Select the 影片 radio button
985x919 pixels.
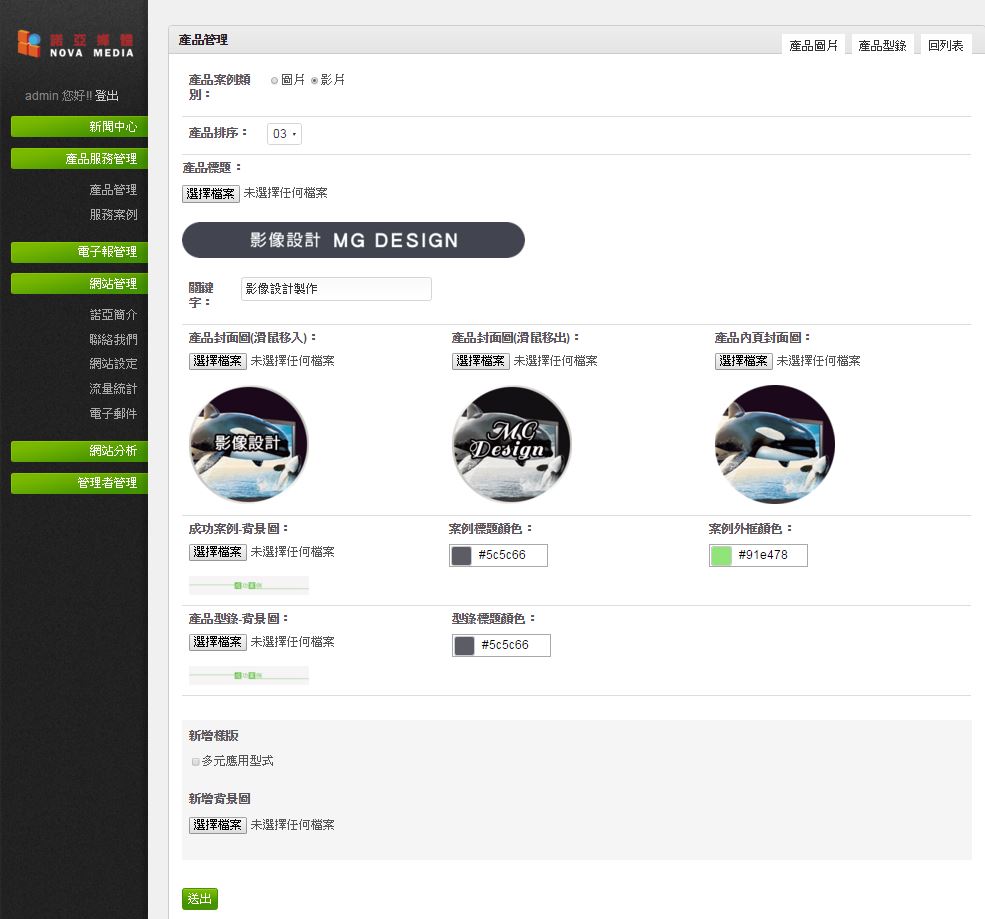click(314, 80)
